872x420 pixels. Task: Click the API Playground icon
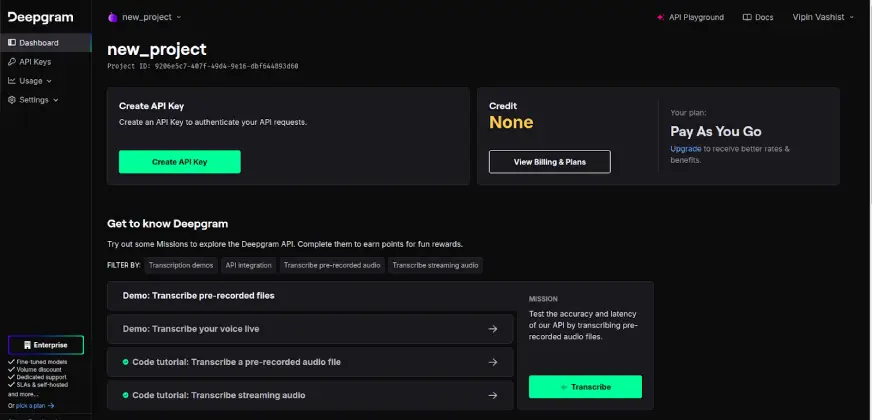(661, 17)
